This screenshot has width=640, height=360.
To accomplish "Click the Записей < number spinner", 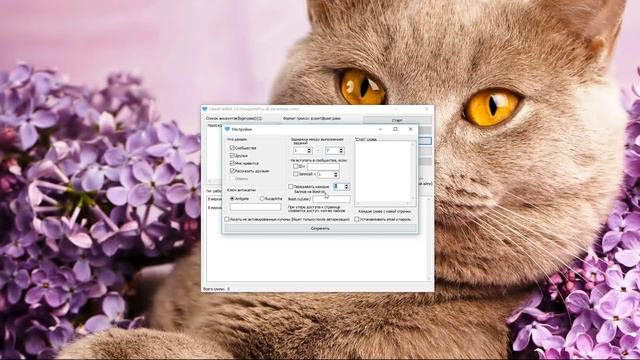I will pyautogui.click(x=328, y=174).
